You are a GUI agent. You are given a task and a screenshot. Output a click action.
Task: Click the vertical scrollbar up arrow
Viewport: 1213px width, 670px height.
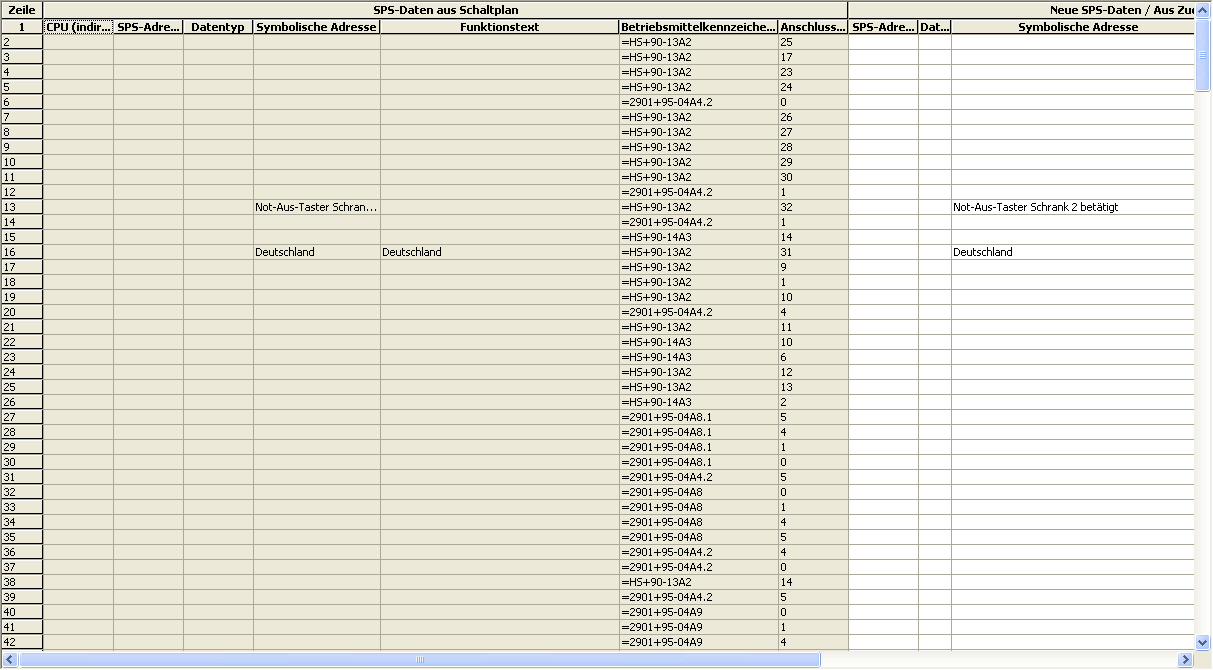point(1203,9)
